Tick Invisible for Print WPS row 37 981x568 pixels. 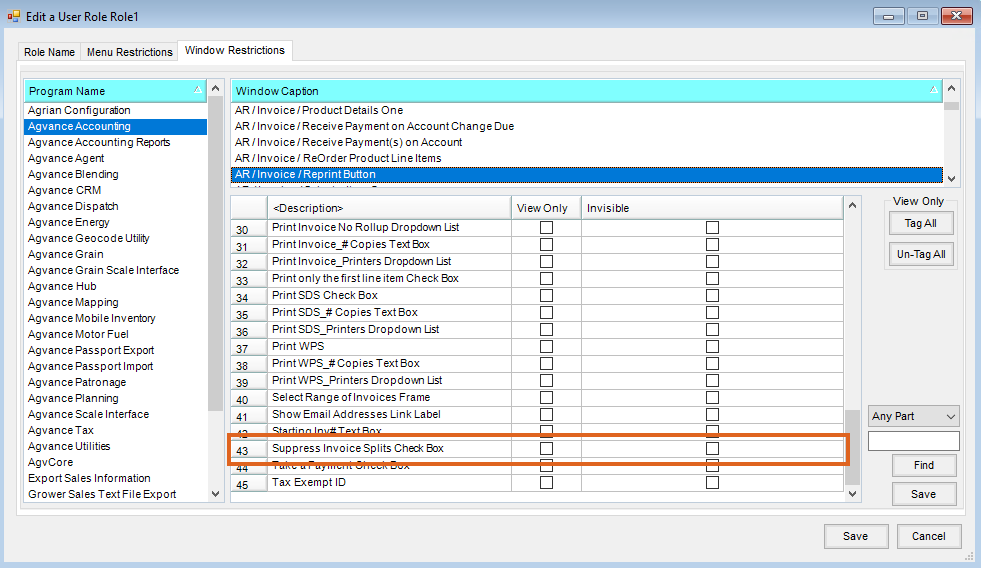click(712, 347)
